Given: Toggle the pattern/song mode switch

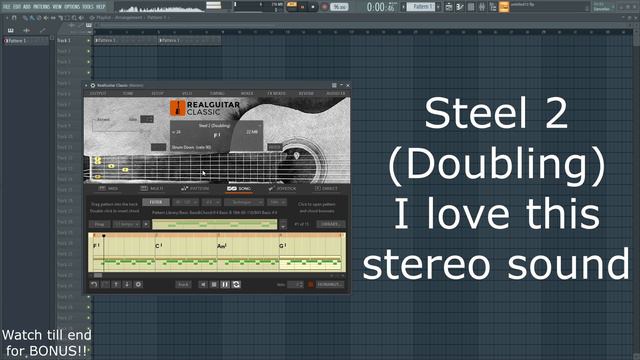Looking at the screenshot, I should [292, 5].
